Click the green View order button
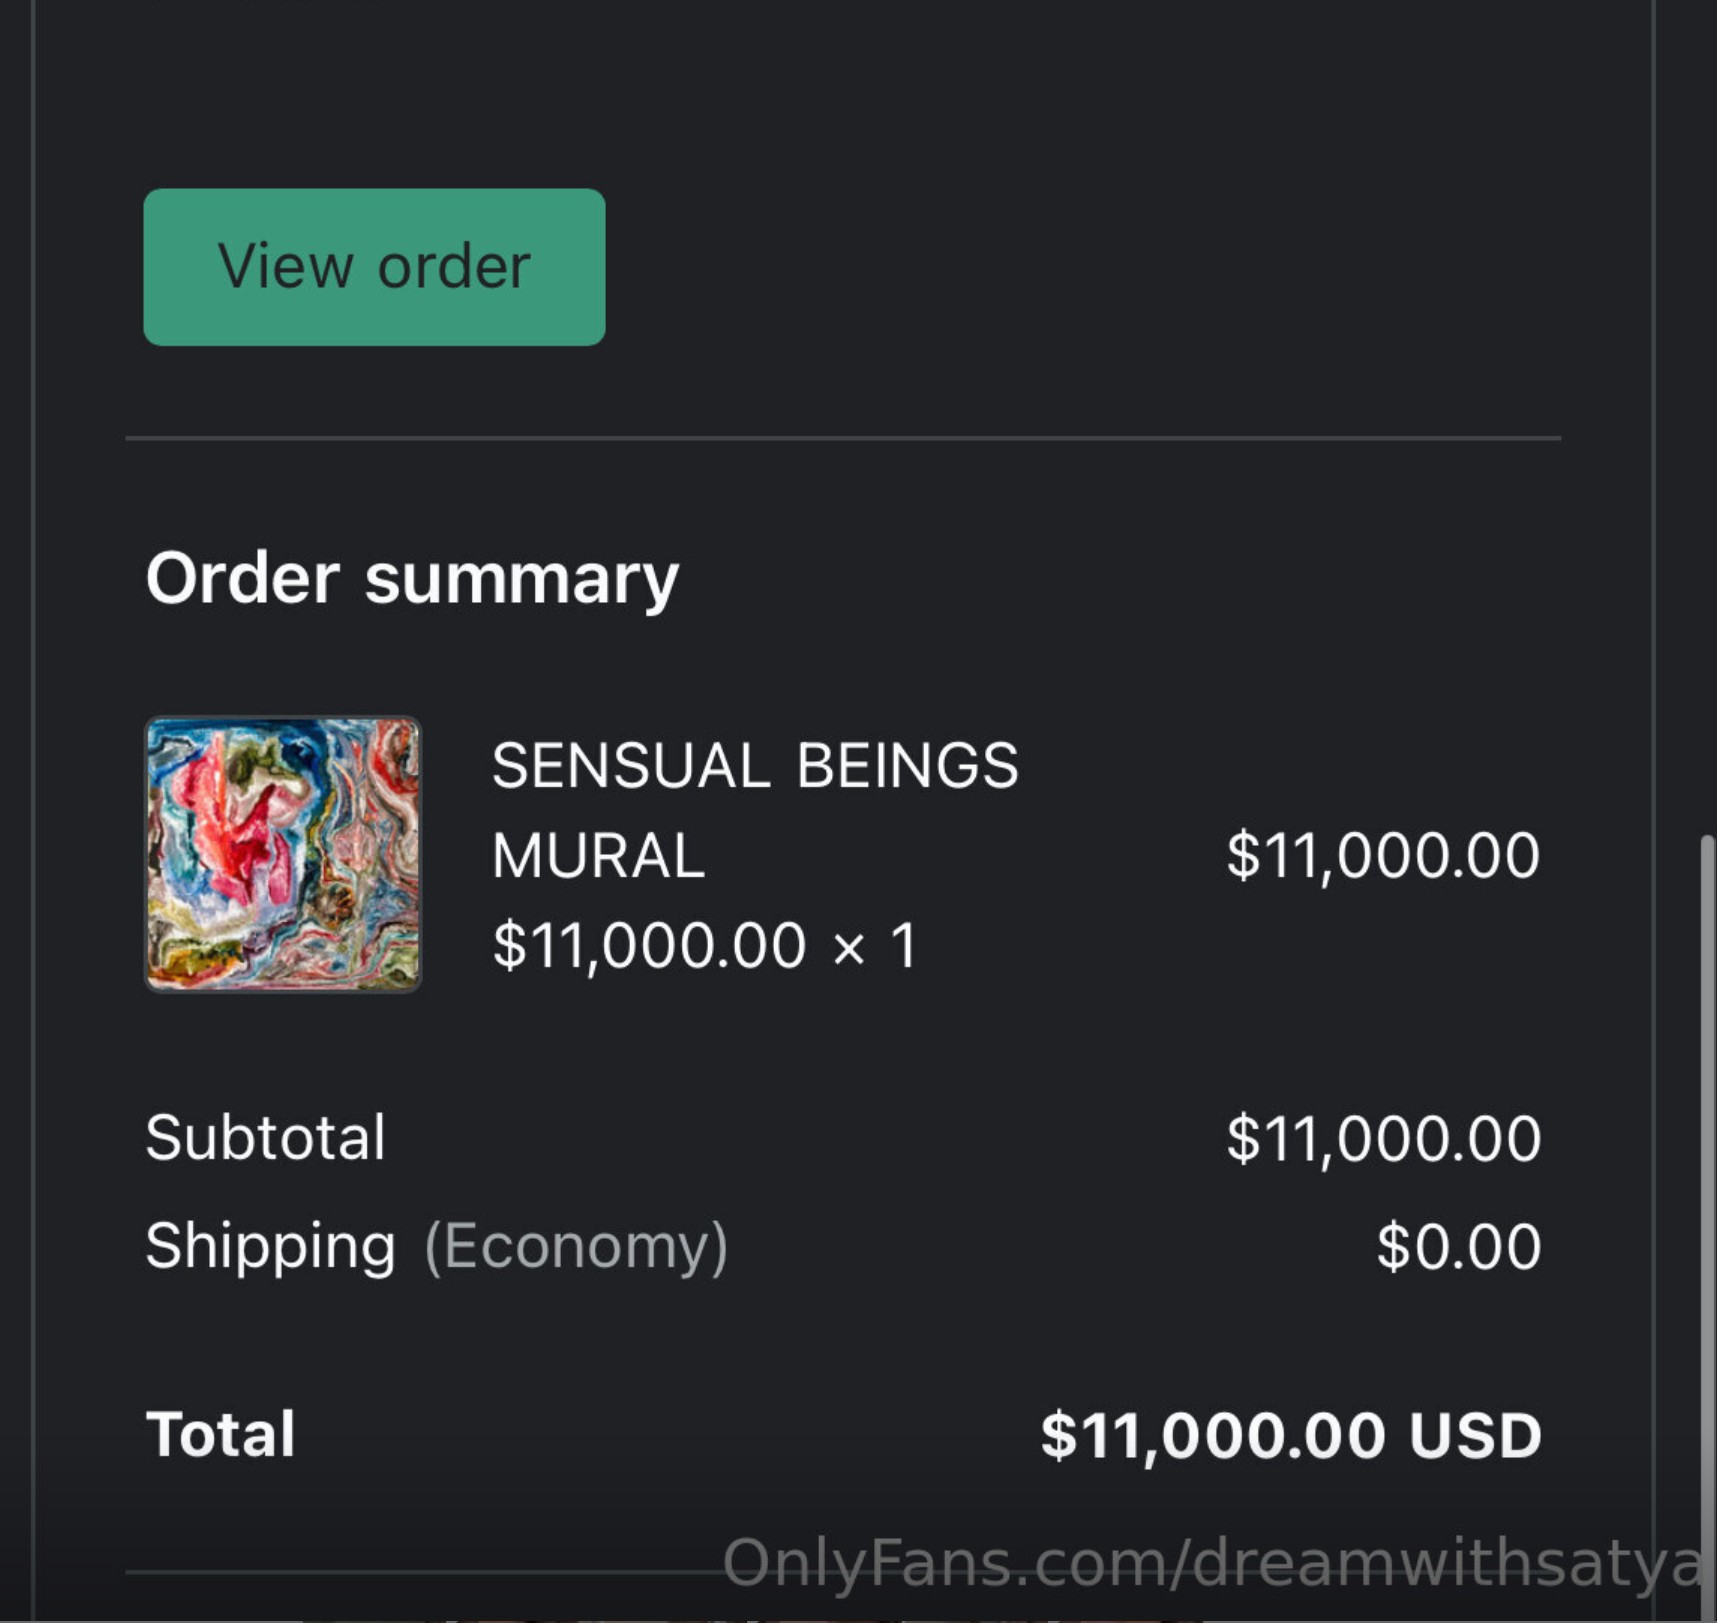1717x1623 pixels. tap(374, 267)
